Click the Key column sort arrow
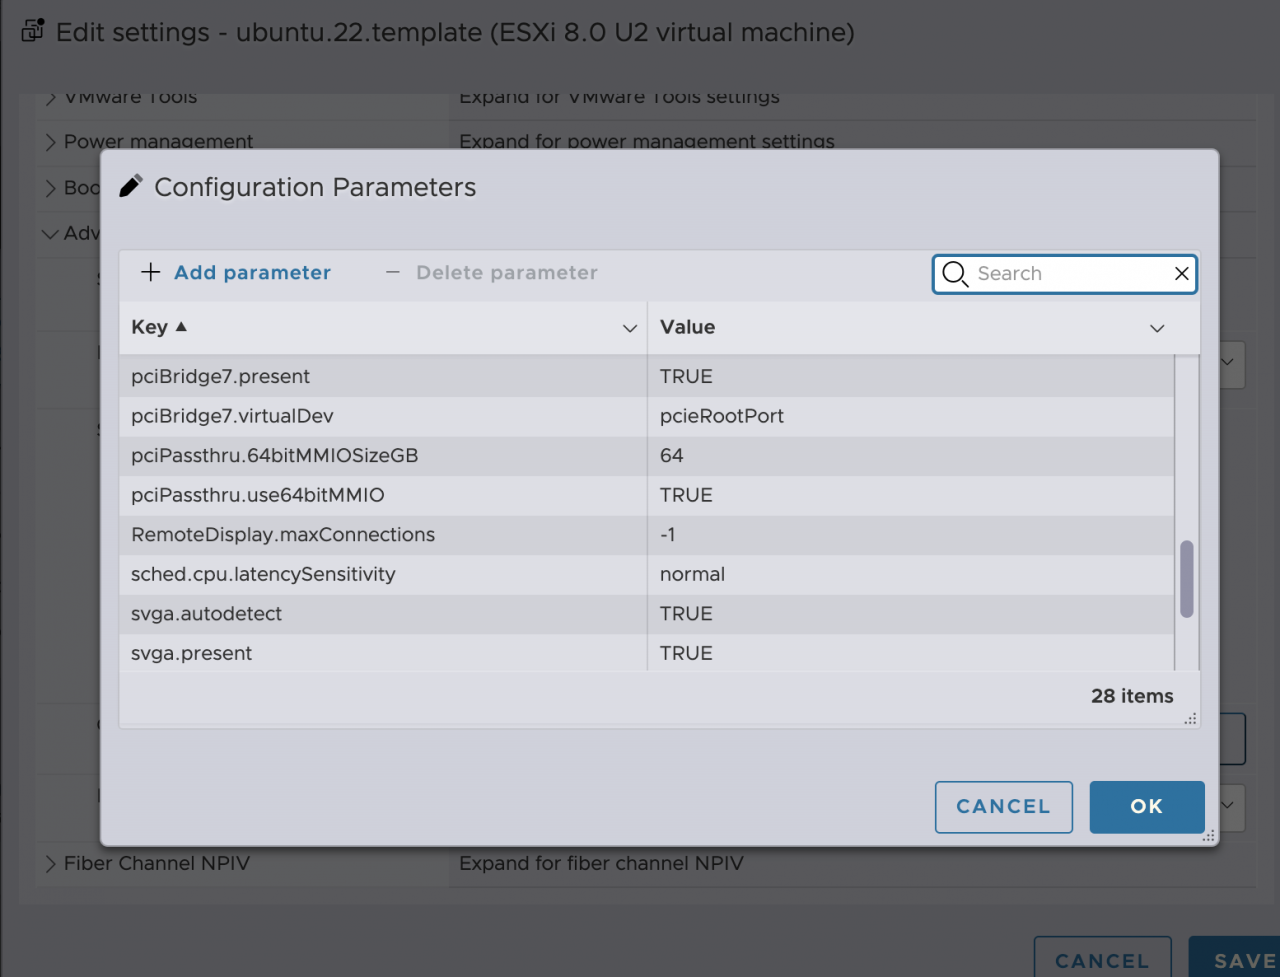 [181, 326]
